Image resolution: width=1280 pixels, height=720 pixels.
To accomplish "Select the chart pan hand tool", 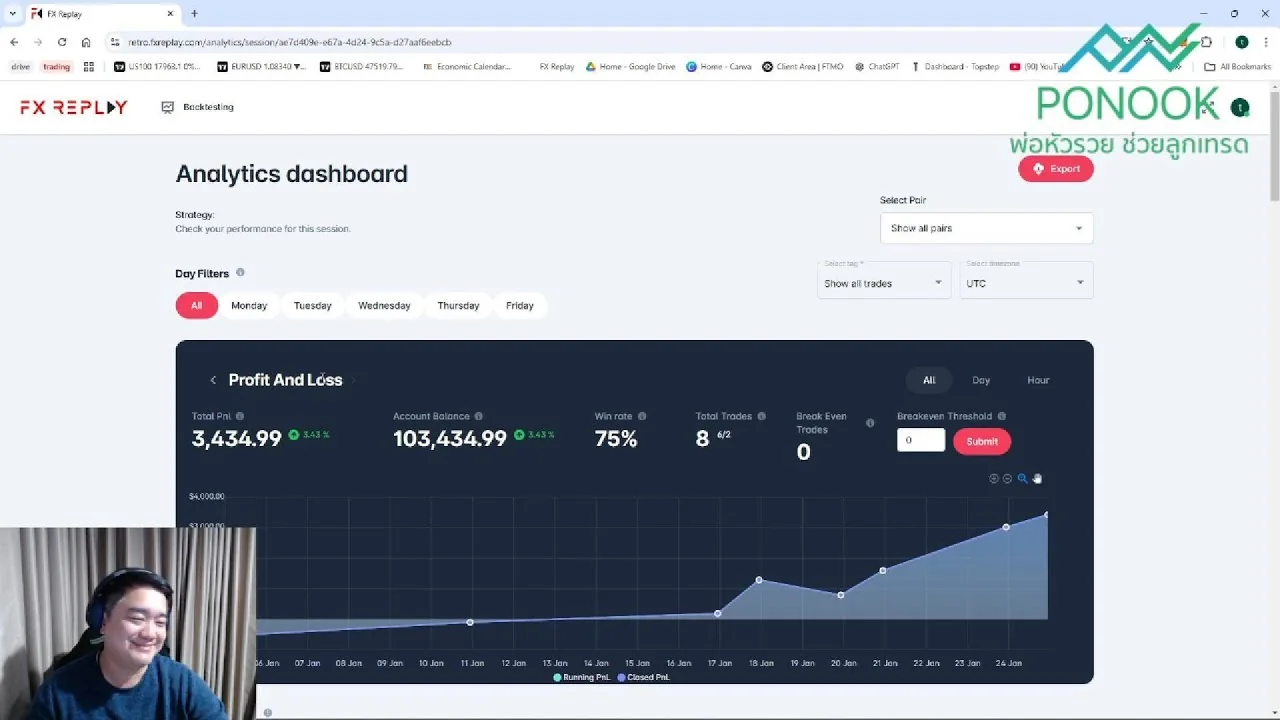I will [1037, 479].
